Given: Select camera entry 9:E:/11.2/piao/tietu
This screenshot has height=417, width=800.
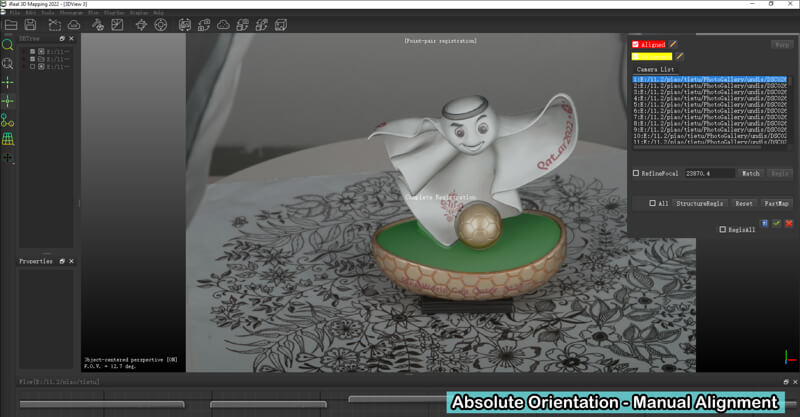Looking at the screenshot, I should 710,130.
